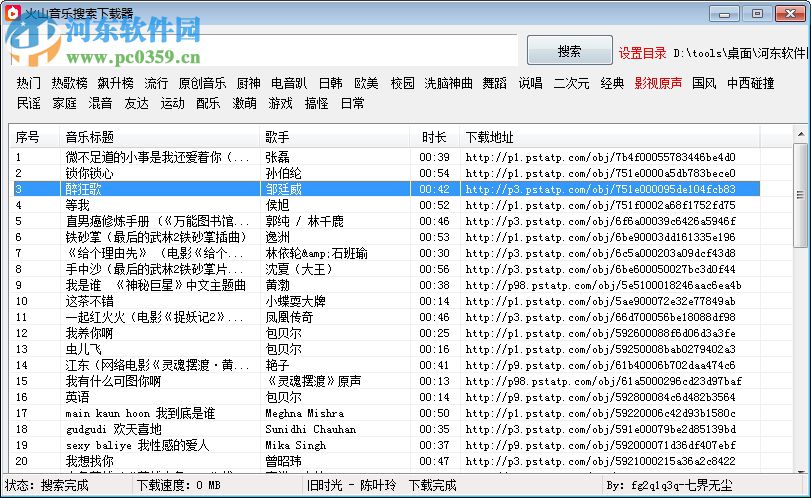The height and width of the screenshot is (498, 811).
Task: Sort by the 序号 column header
Action: click(x=35, y=137)
